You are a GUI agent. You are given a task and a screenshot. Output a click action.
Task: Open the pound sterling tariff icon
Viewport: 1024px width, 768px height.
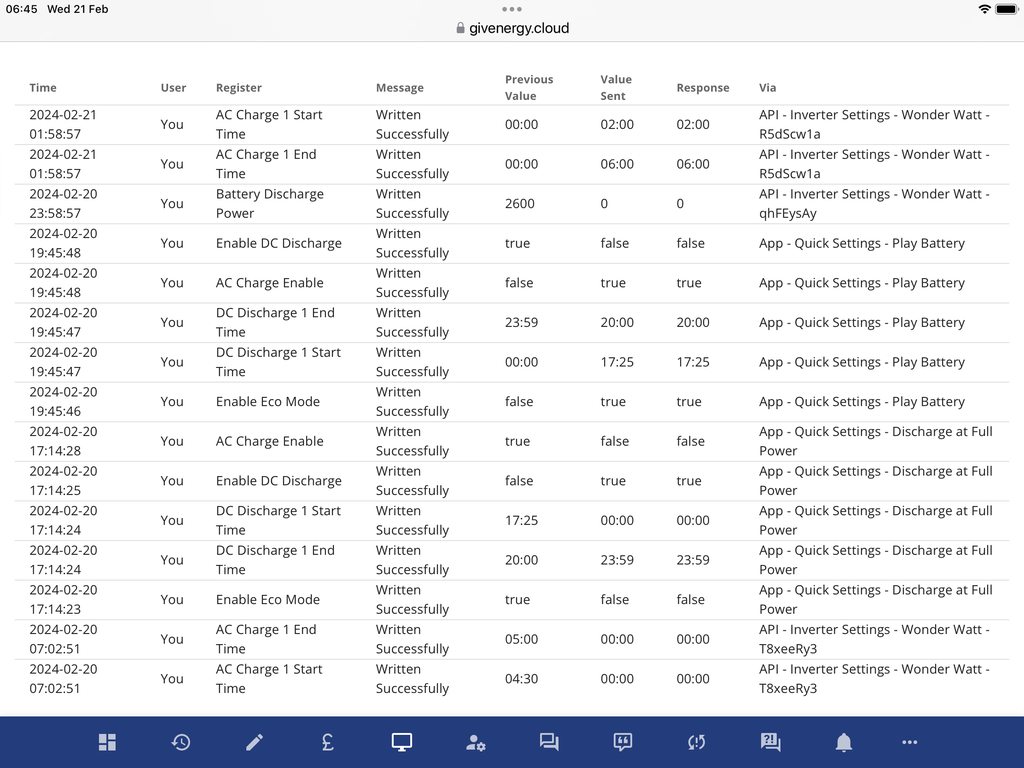(x=328, y=742)
